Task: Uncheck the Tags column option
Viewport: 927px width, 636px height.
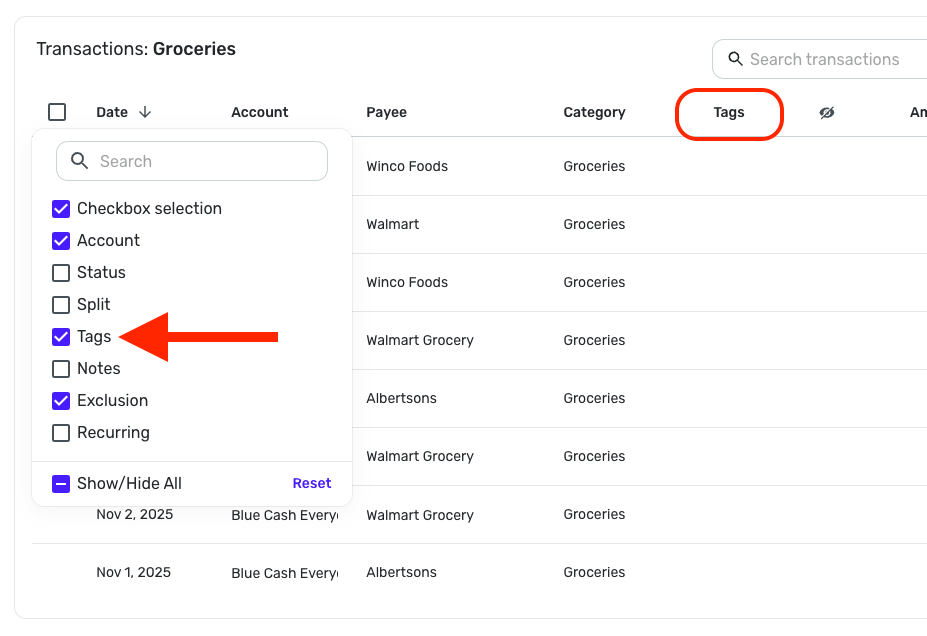Action: (x=61, y=337)
